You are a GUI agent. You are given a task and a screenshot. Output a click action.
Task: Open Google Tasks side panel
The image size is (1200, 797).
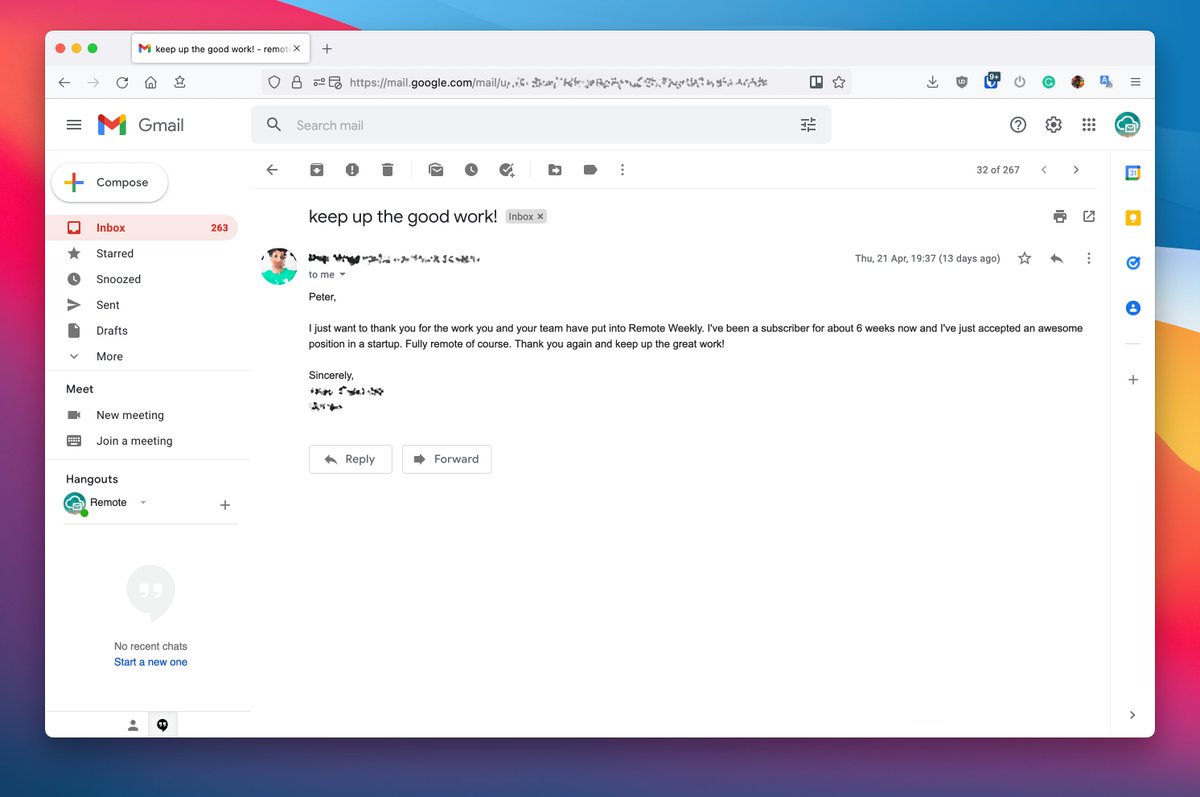(1133, 263)
